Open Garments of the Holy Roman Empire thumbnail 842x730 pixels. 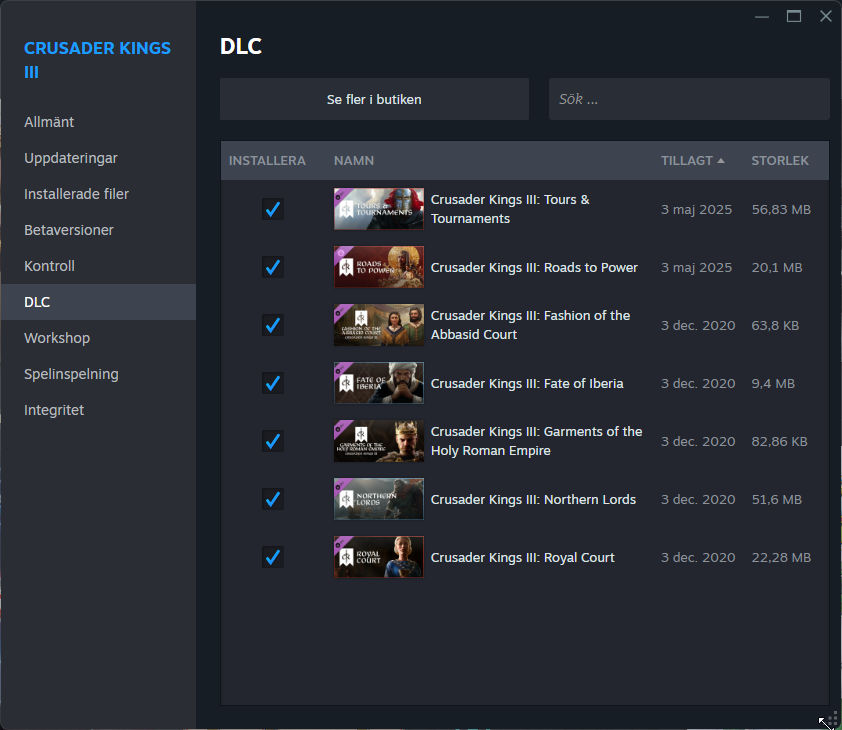pyautogui.click(x=379, y=441)
